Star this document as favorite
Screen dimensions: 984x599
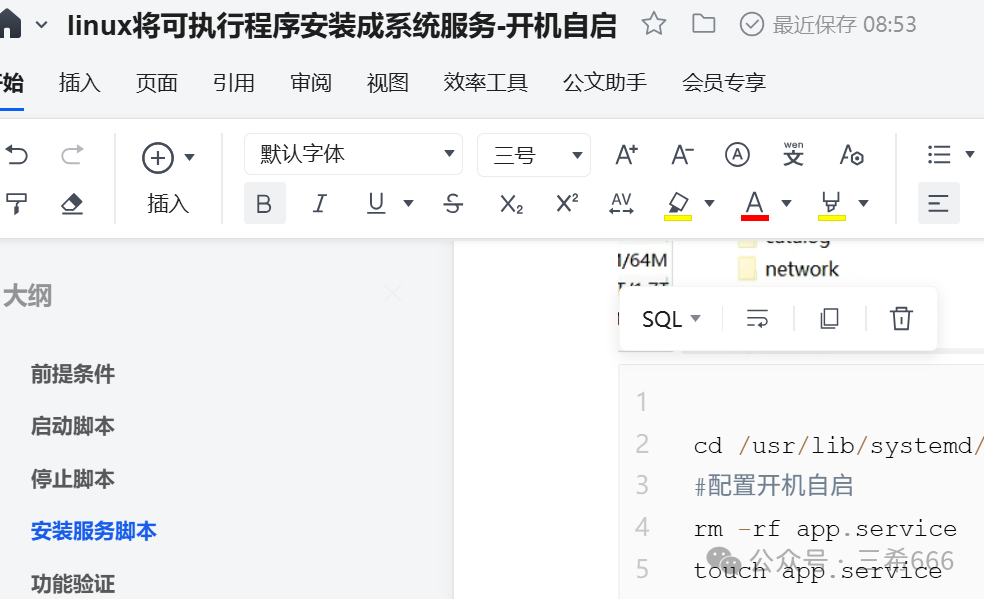click(x=654, y=24)
